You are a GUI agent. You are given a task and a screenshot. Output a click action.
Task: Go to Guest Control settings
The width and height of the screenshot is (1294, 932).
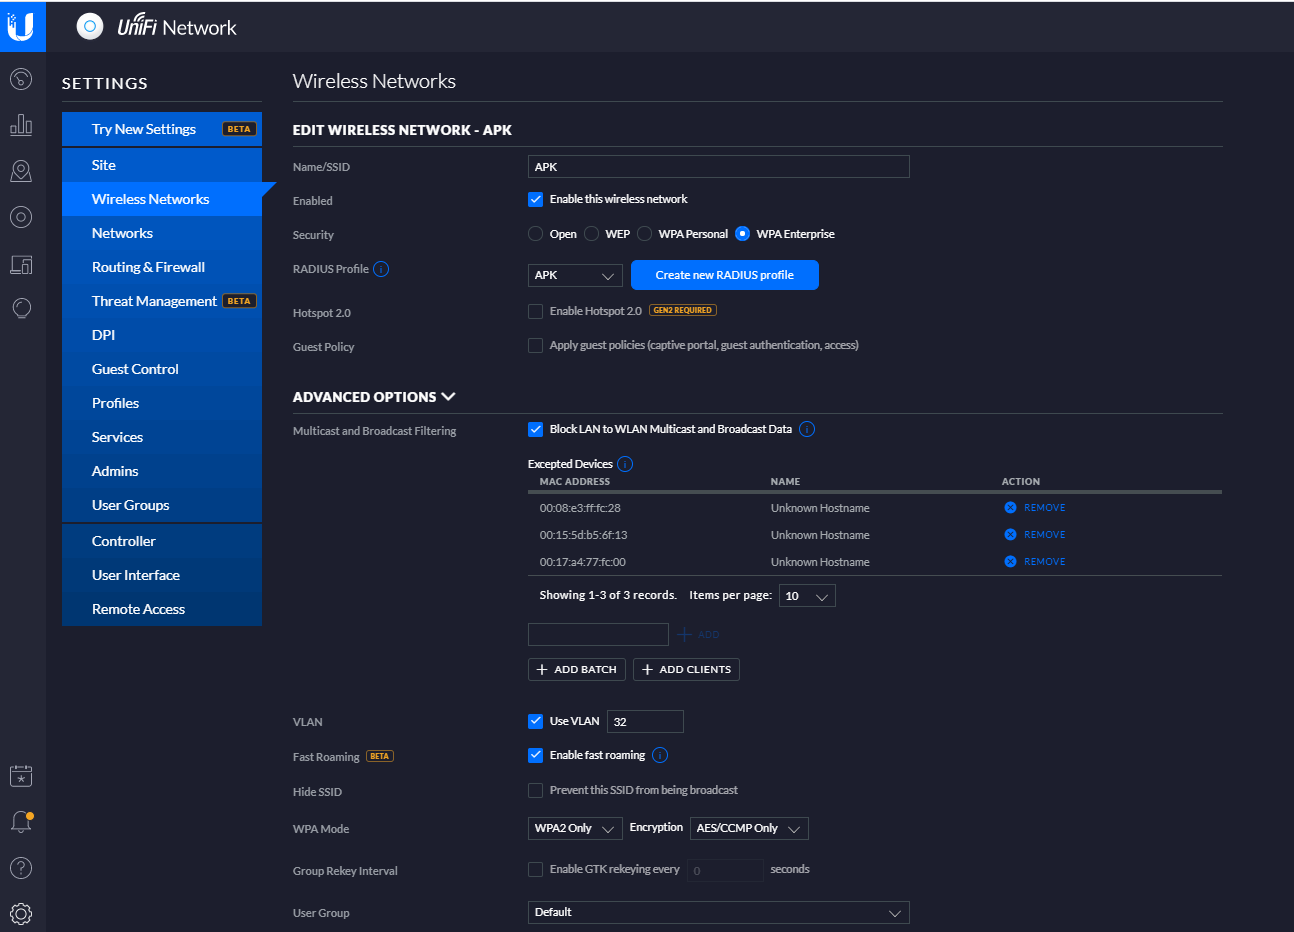coord(135,369)
